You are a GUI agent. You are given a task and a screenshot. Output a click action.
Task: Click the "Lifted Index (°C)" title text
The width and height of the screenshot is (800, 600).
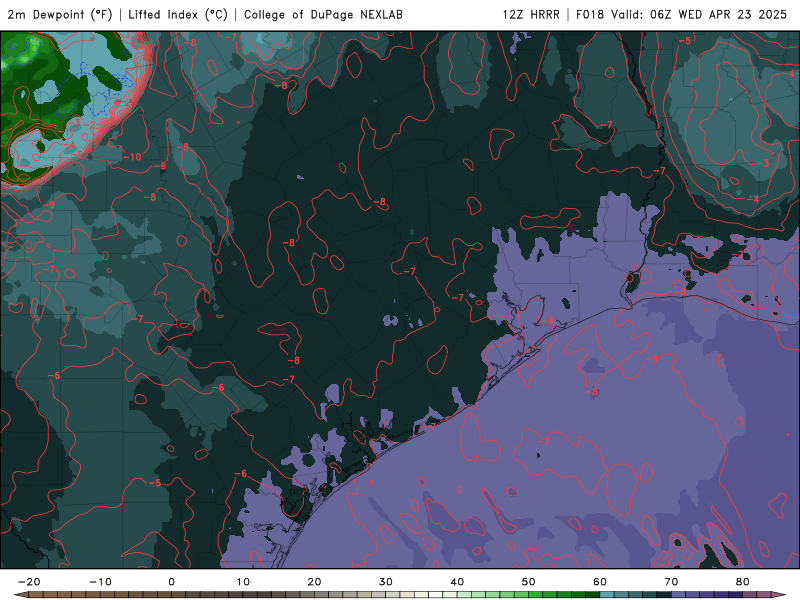click(x=178, y=15)
